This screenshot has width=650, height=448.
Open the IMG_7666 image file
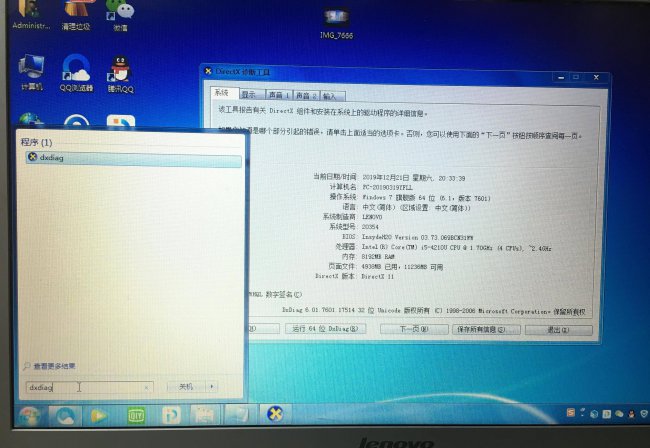tap(336, 24)
